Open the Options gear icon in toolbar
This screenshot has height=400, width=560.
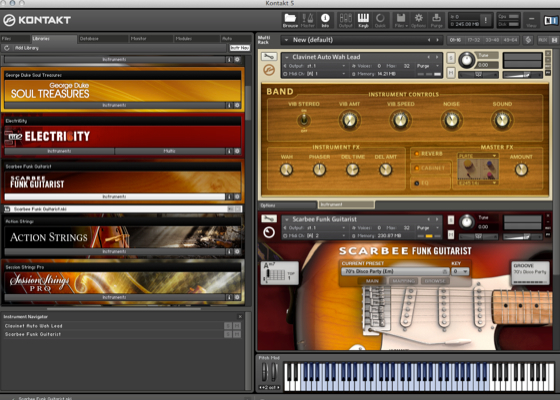pos(419,20)
